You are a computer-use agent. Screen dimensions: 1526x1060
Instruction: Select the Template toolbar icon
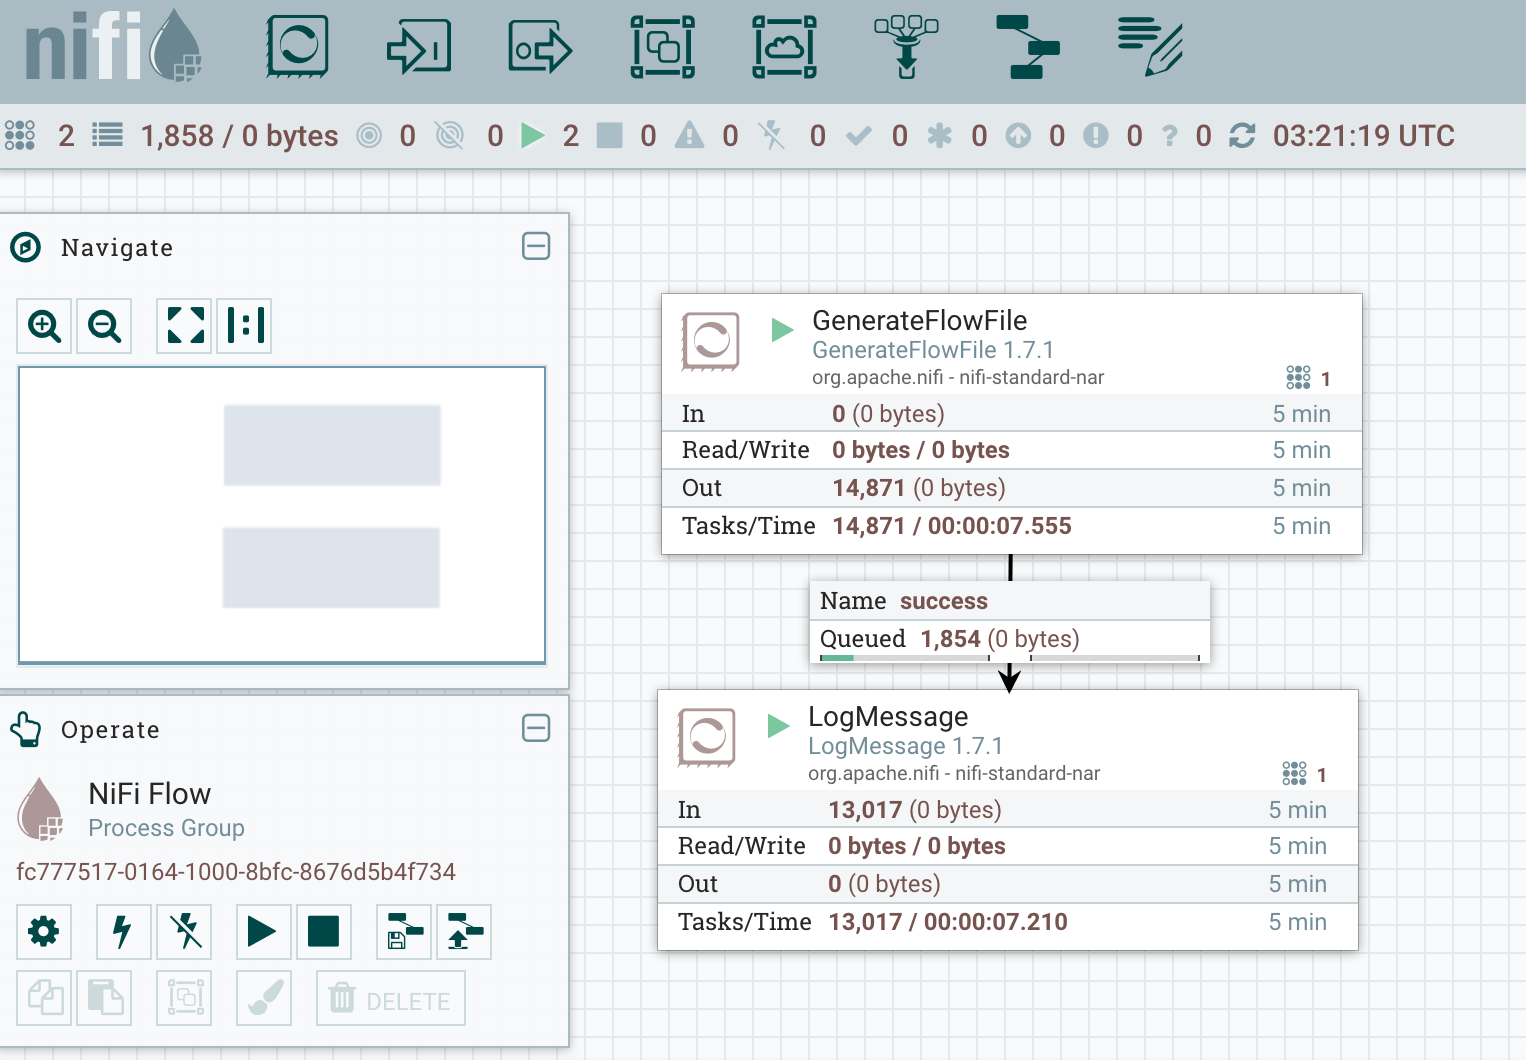pos(1028,47)
